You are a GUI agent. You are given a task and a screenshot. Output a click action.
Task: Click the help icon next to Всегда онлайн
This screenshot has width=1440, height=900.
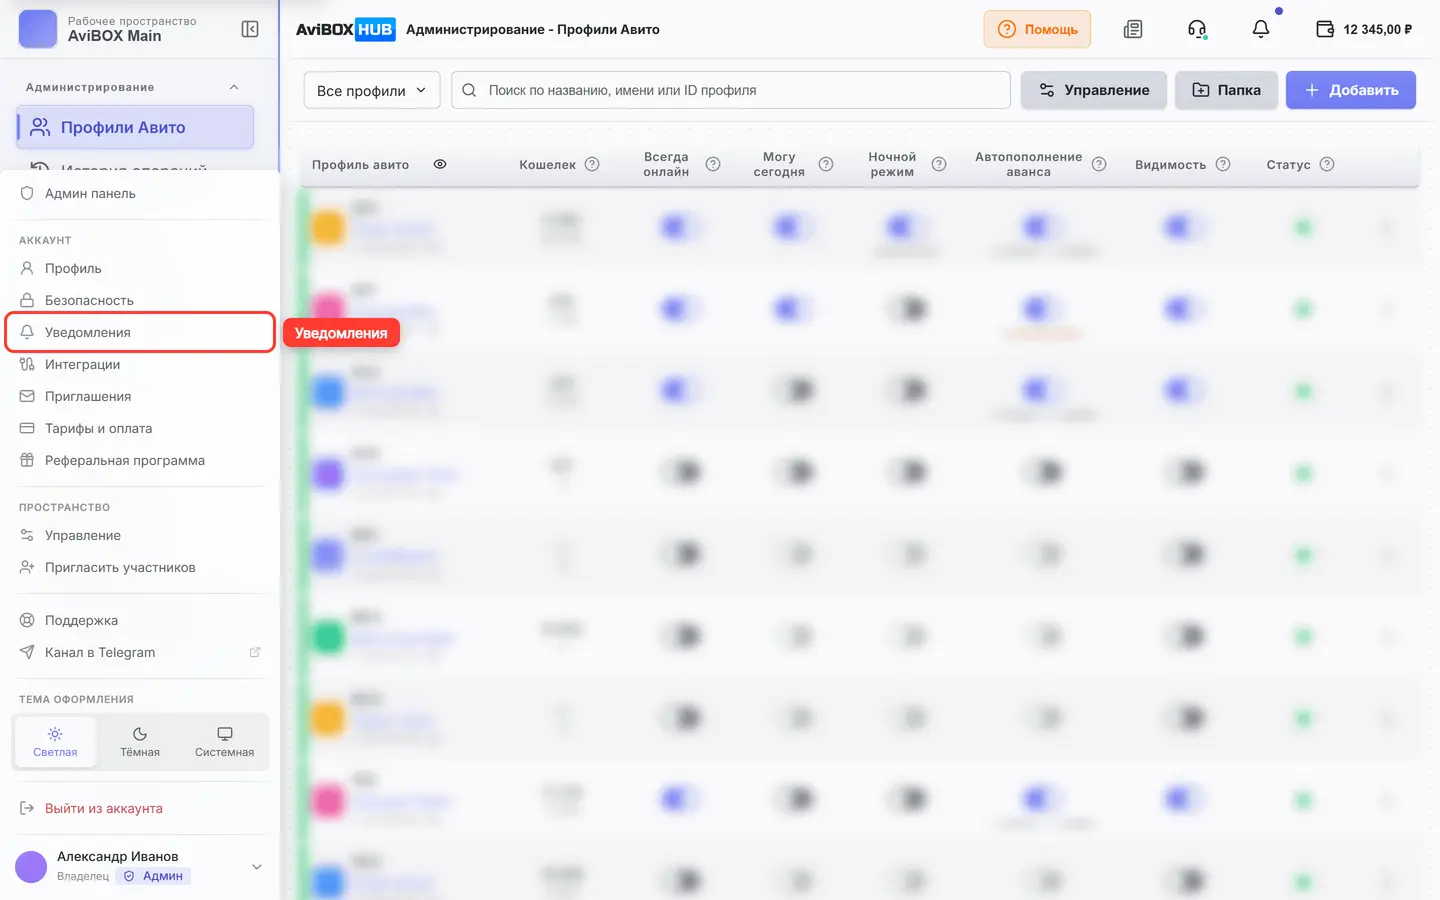click(713, 164)
